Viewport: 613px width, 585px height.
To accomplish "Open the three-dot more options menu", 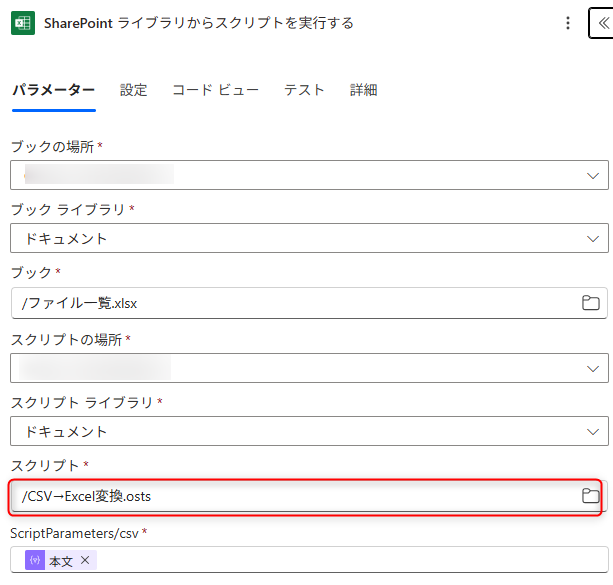I will coord(568,23).
